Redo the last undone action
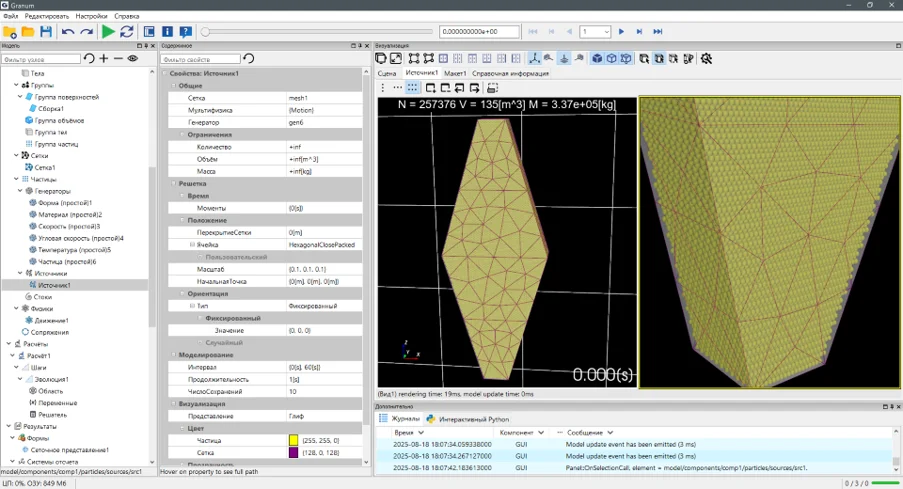This screenshot has width=903, height=489. (x=86, y=32)
